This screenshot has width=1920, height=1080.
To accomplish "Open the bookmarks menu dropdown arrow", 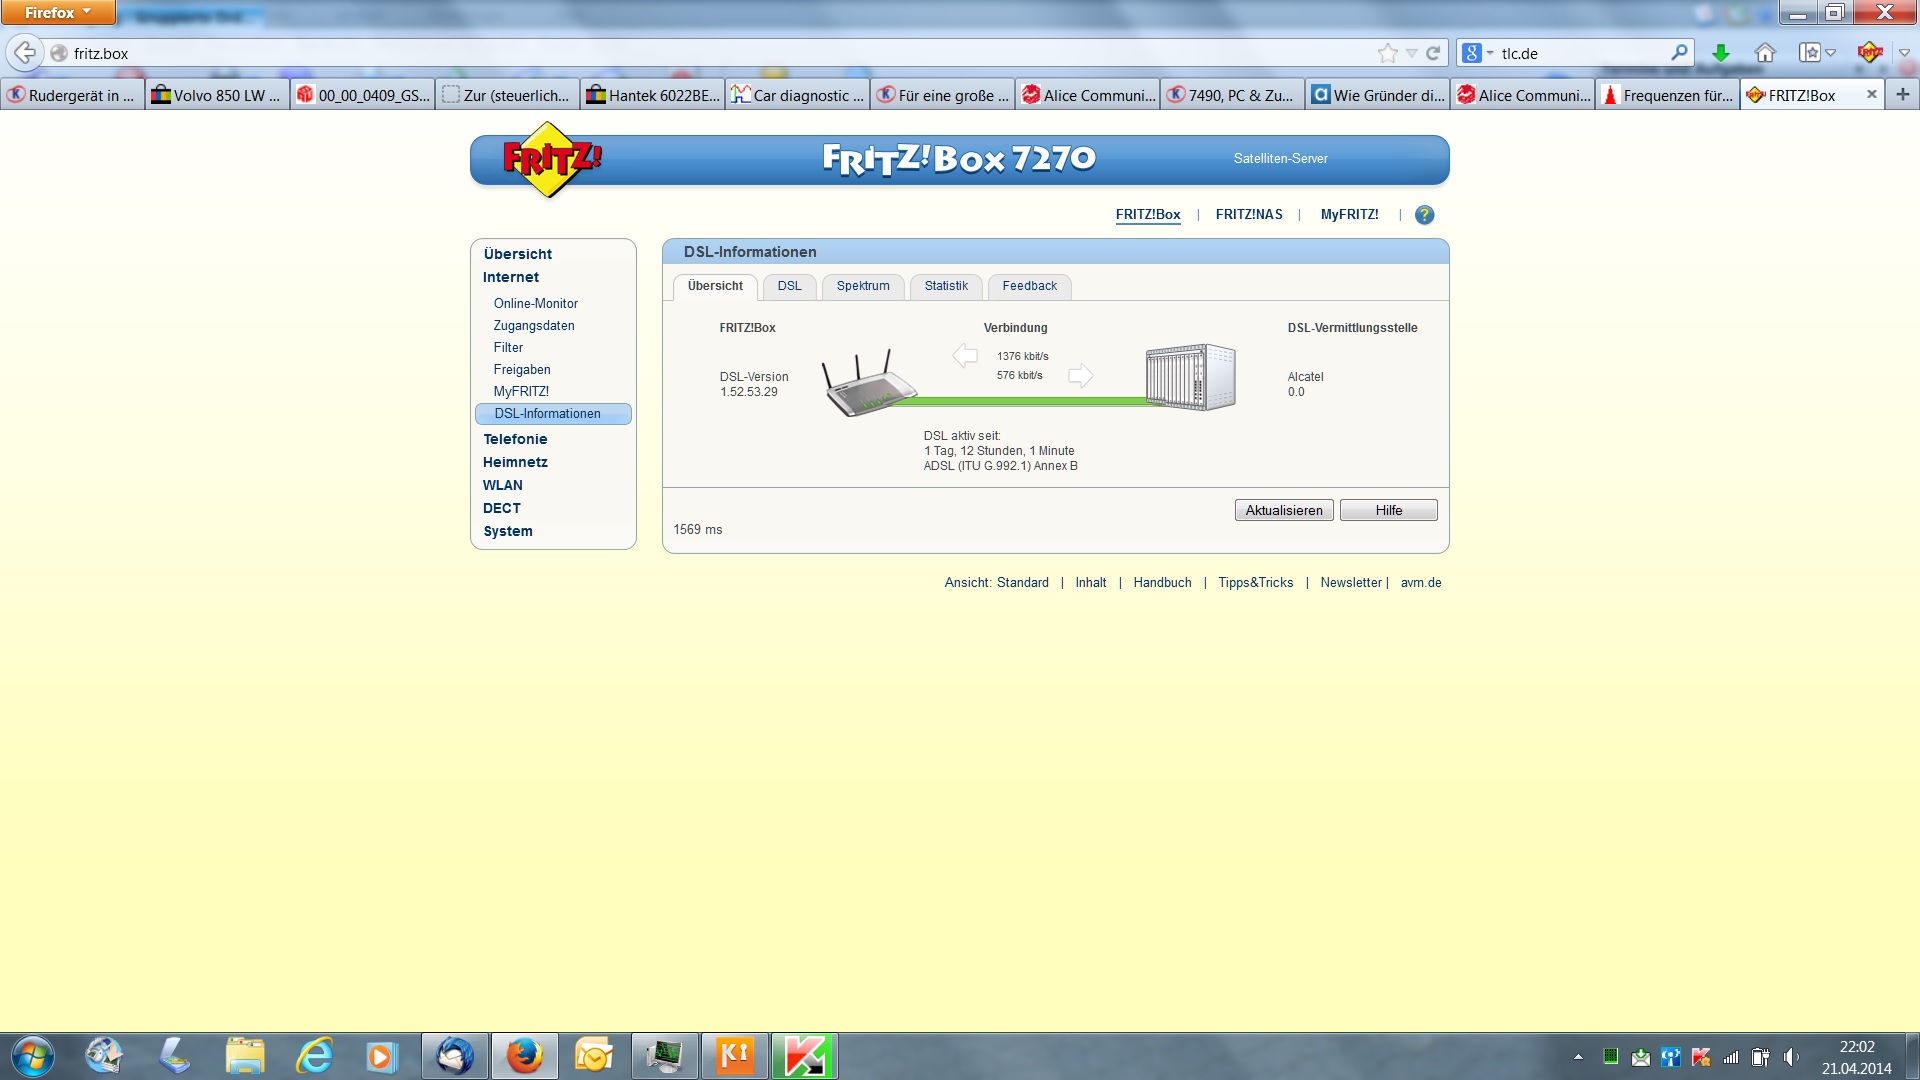I will coord(1830,53).
